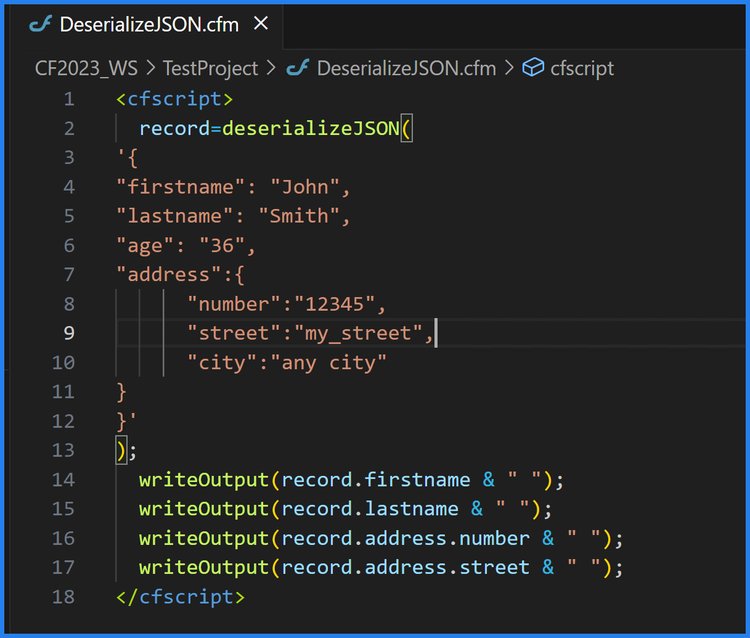The image size is (750, 638).
Task: Click line number 18 in the gutter
Action: point(63,597)
